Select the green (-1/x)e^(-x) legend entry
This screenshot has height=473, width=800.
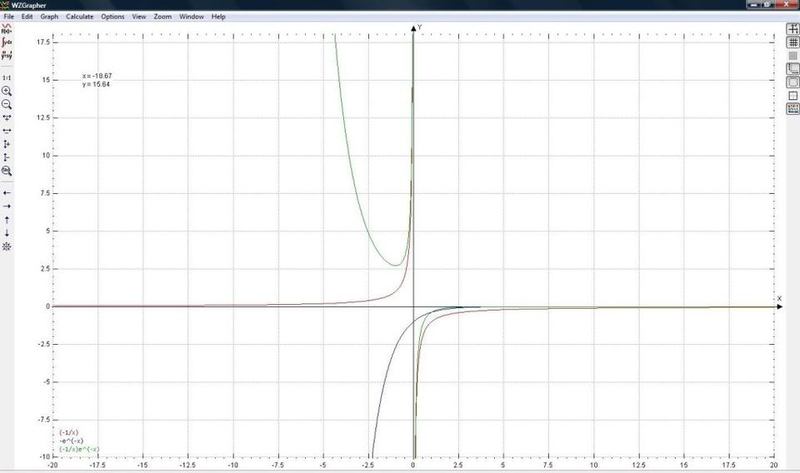pos(80,450)
